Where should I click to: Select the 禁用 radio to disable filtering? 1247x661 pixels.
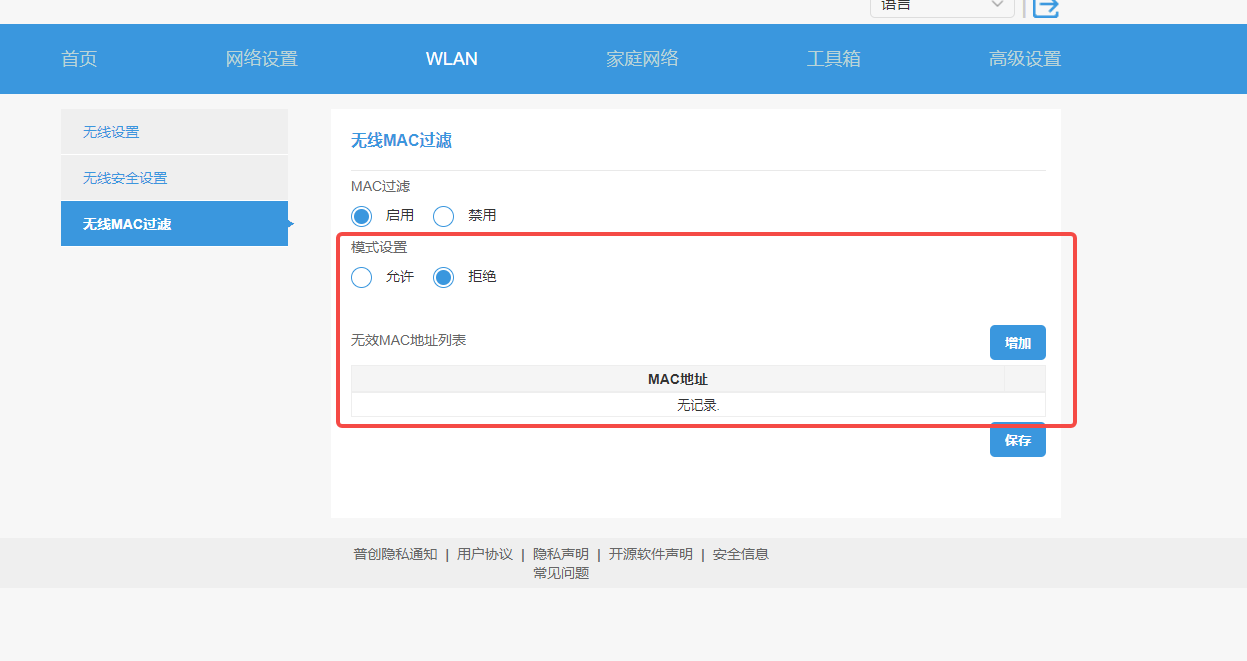(444, 216)
